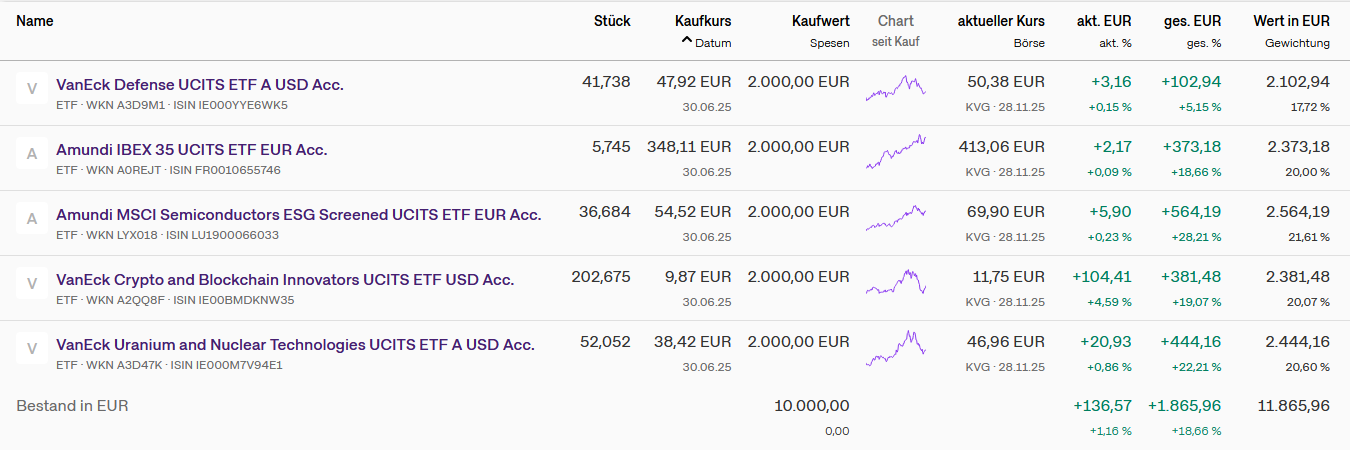Viewport: 1350px width, 450px height.
Task: Open the Crypto and Blockchain sparkline chart
Action: pos(895,283)
